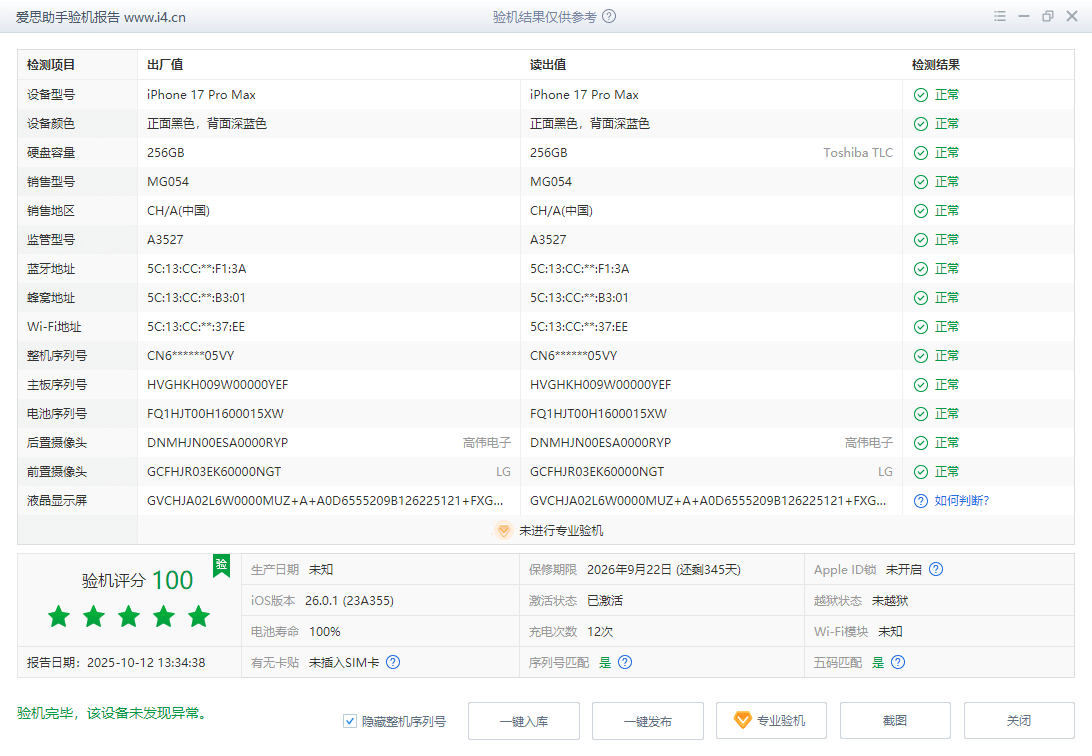
Task: Select iOS version 26.0.1 (23A355)
Action: click(350, 601)
